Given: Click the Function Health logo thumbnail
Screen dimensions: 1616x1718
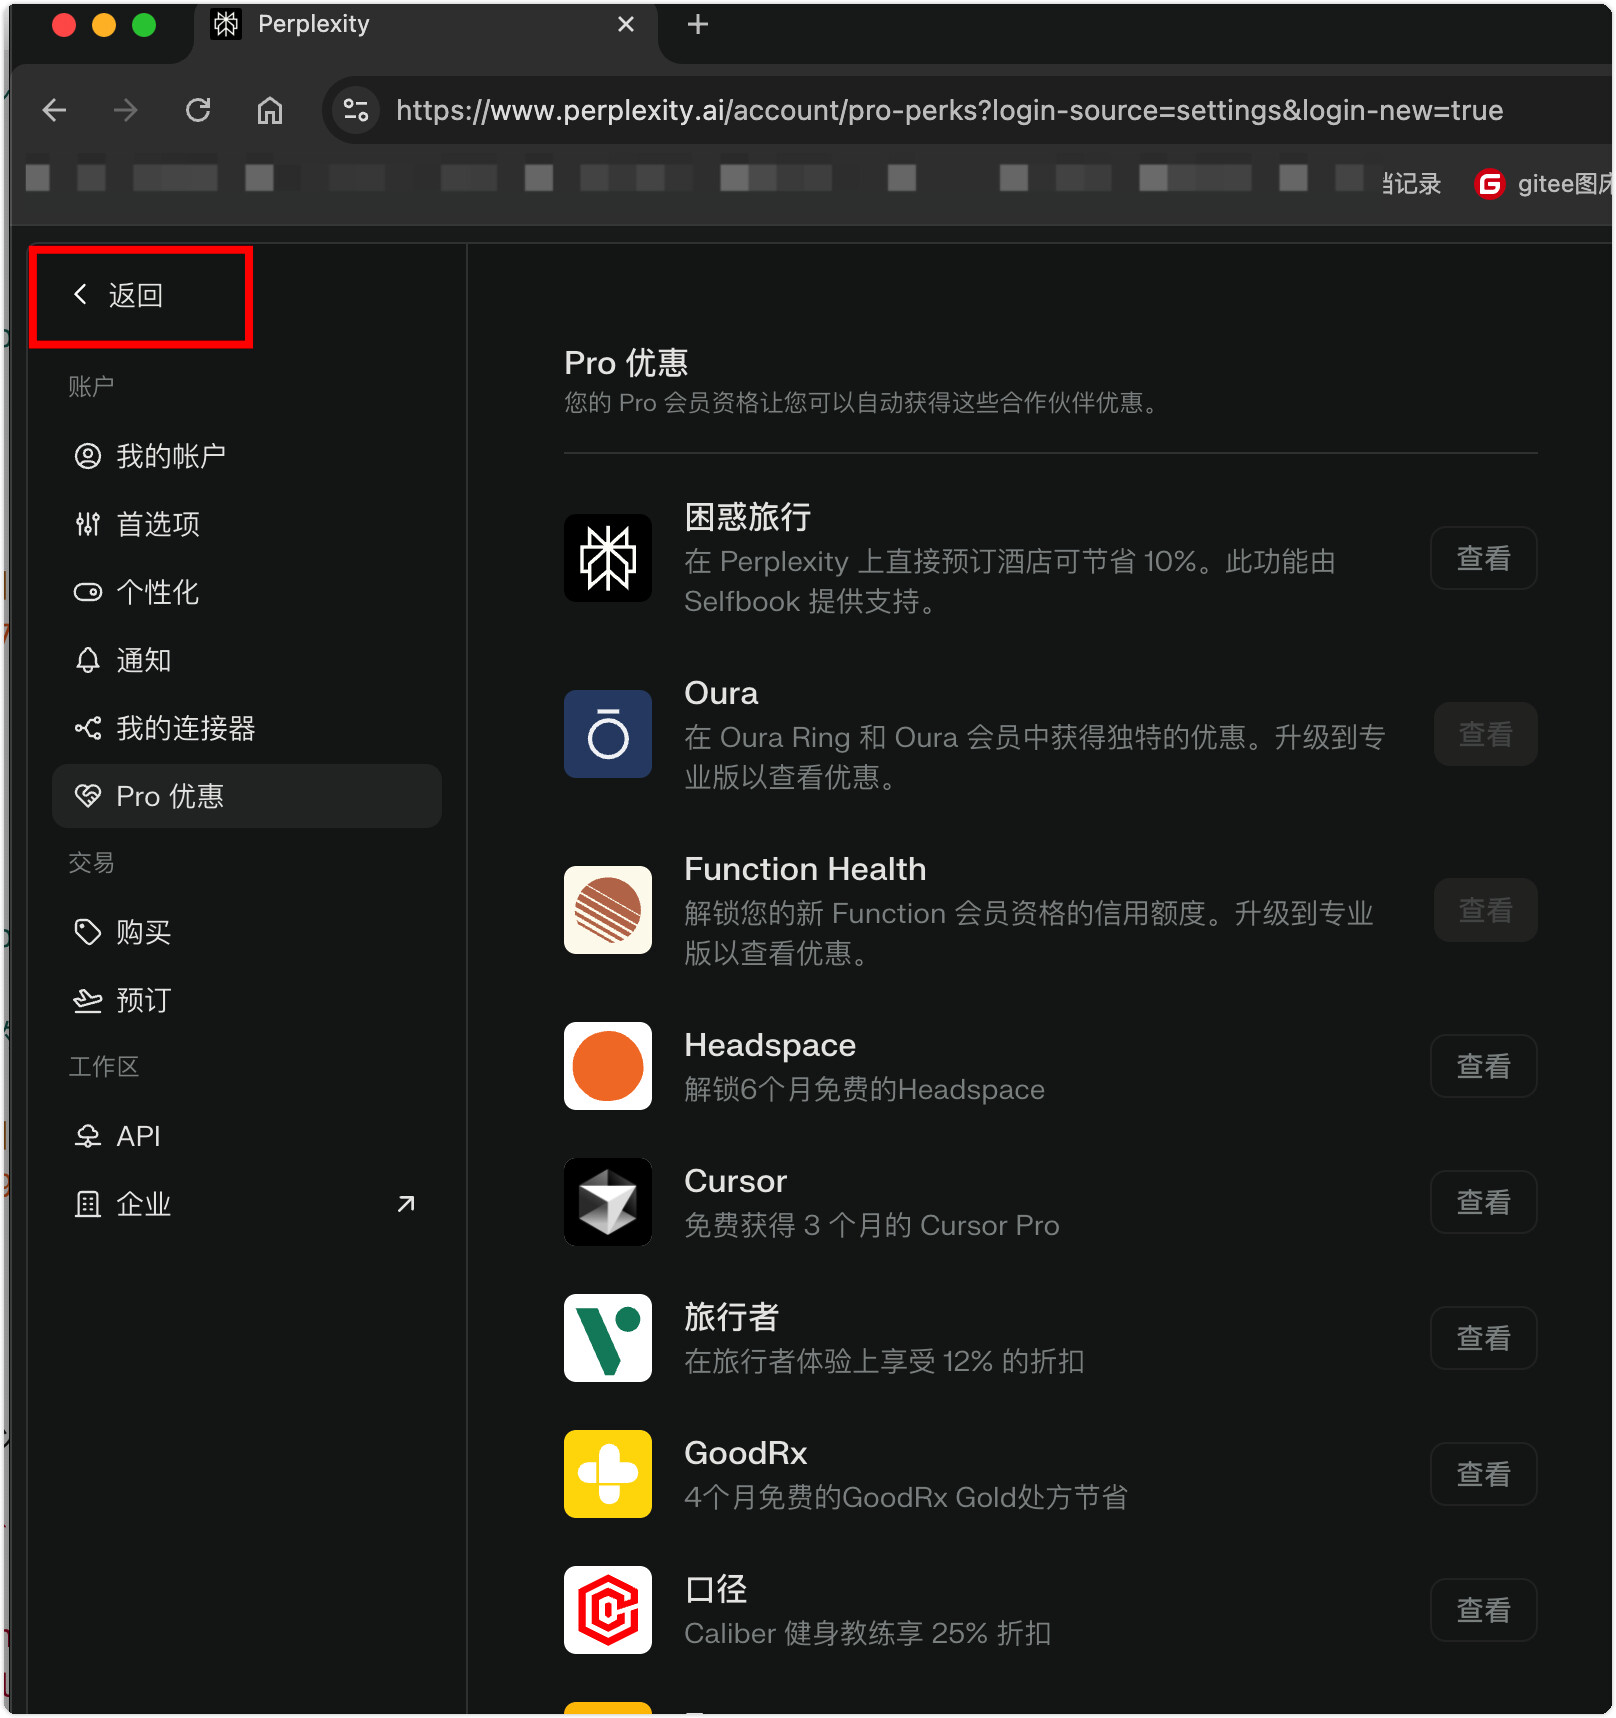Looking at the screenshot, I should (607, 910).
